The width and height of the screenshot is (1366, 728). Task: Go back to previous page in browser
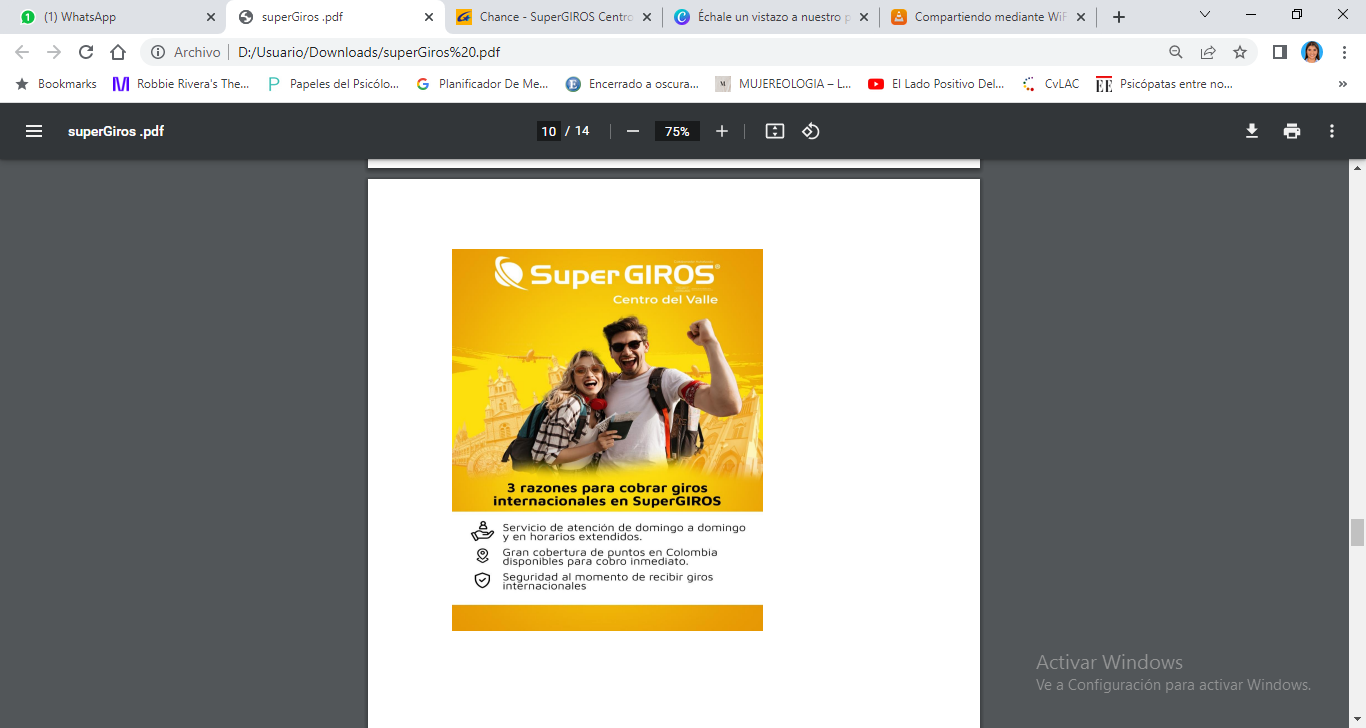coord(22,52)
